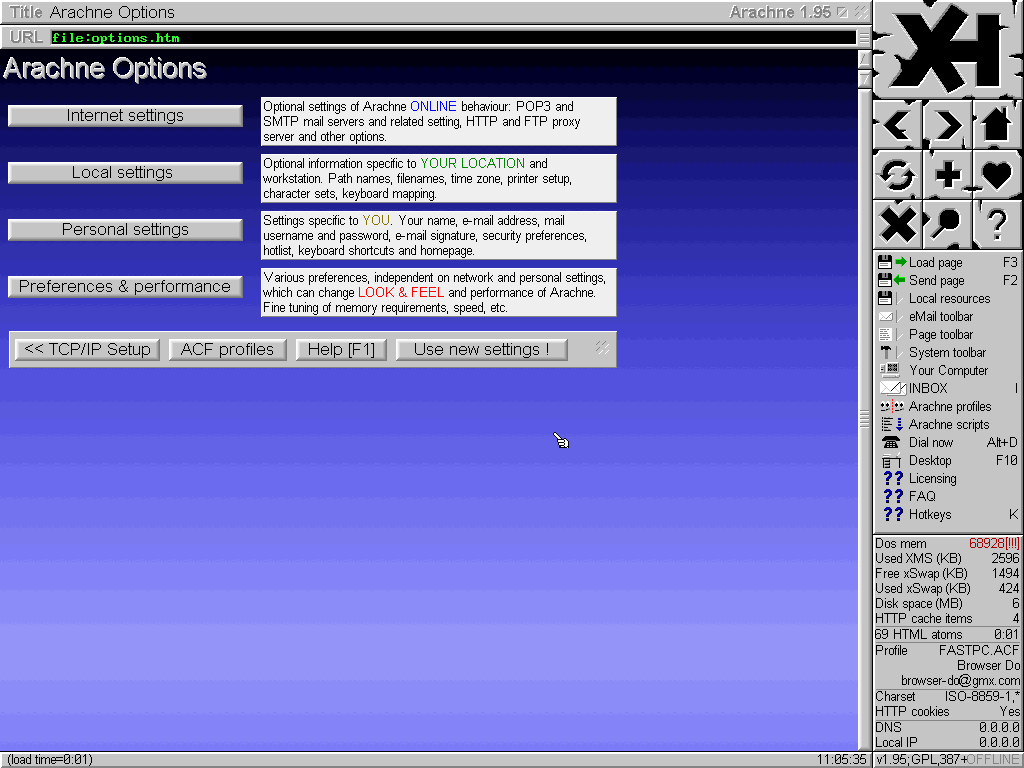Click the Back arrow navigation icon
Viewport: 1024px width, 768px height.
(897, 124)
